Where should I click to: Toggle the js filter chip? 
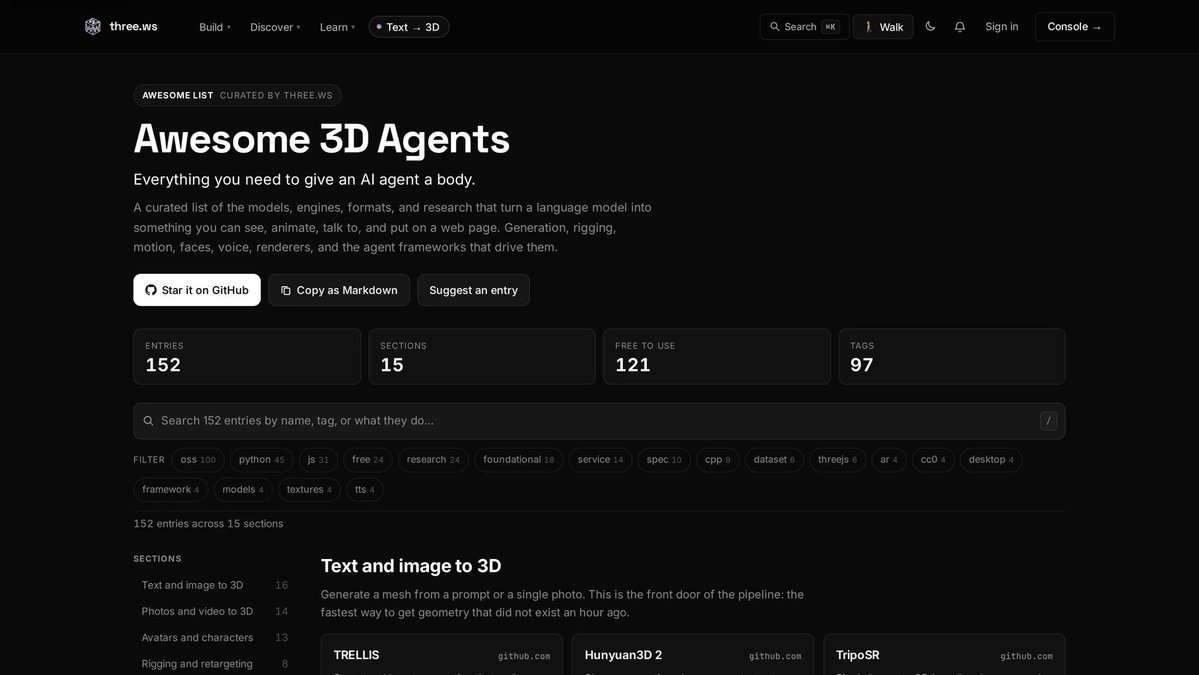(x=318, y=459)
